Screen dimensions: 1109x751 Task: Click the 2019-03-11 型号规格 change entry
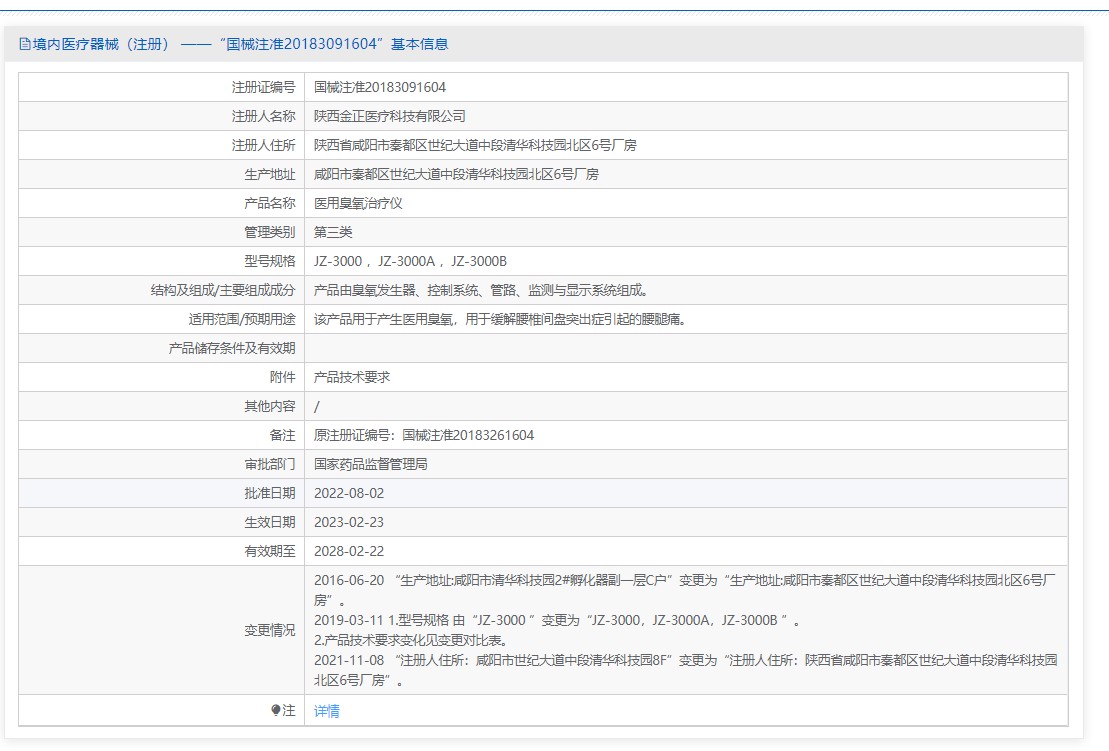557,620
